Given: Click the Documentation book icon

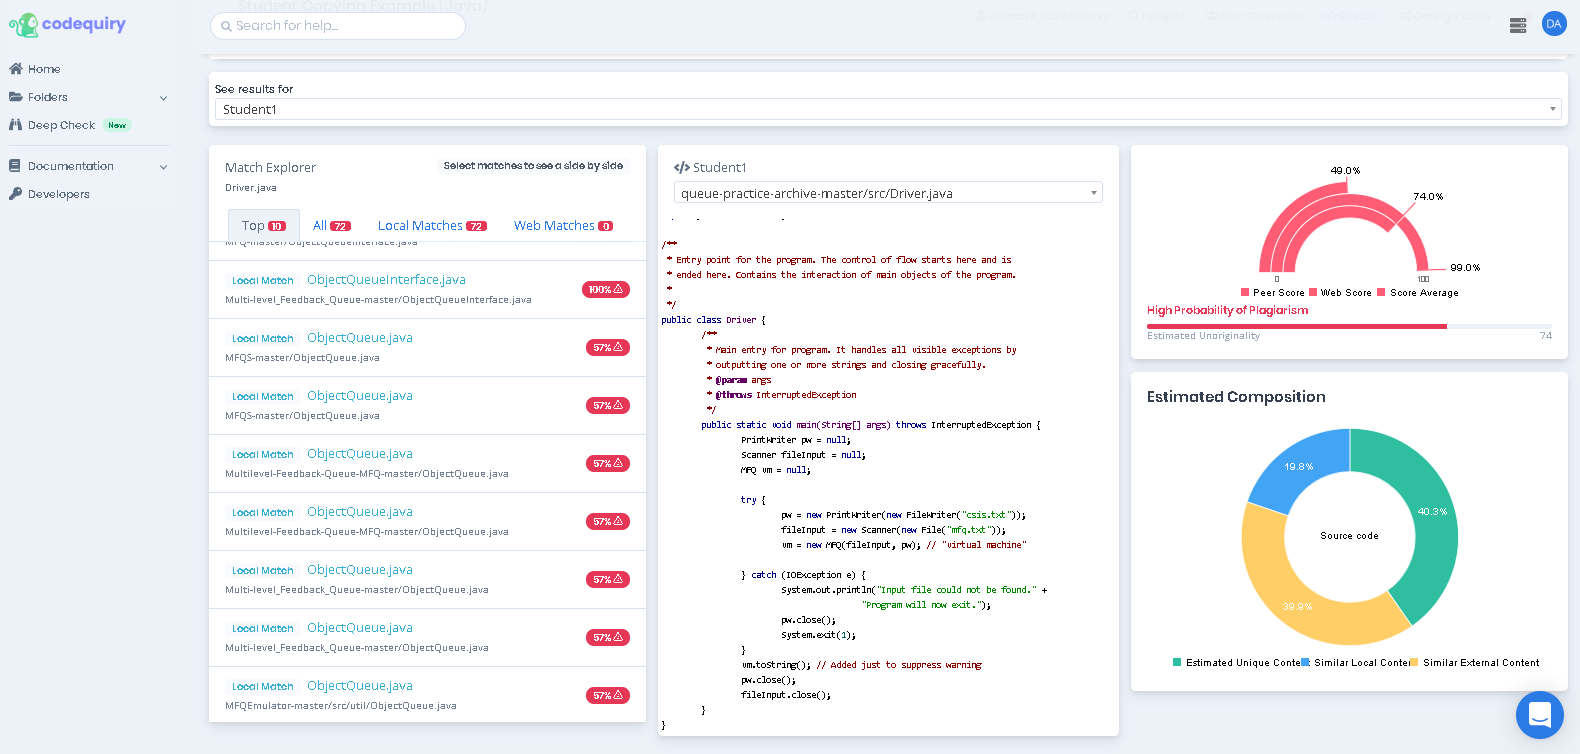Looking at the screenshot, I should (15, 166).
